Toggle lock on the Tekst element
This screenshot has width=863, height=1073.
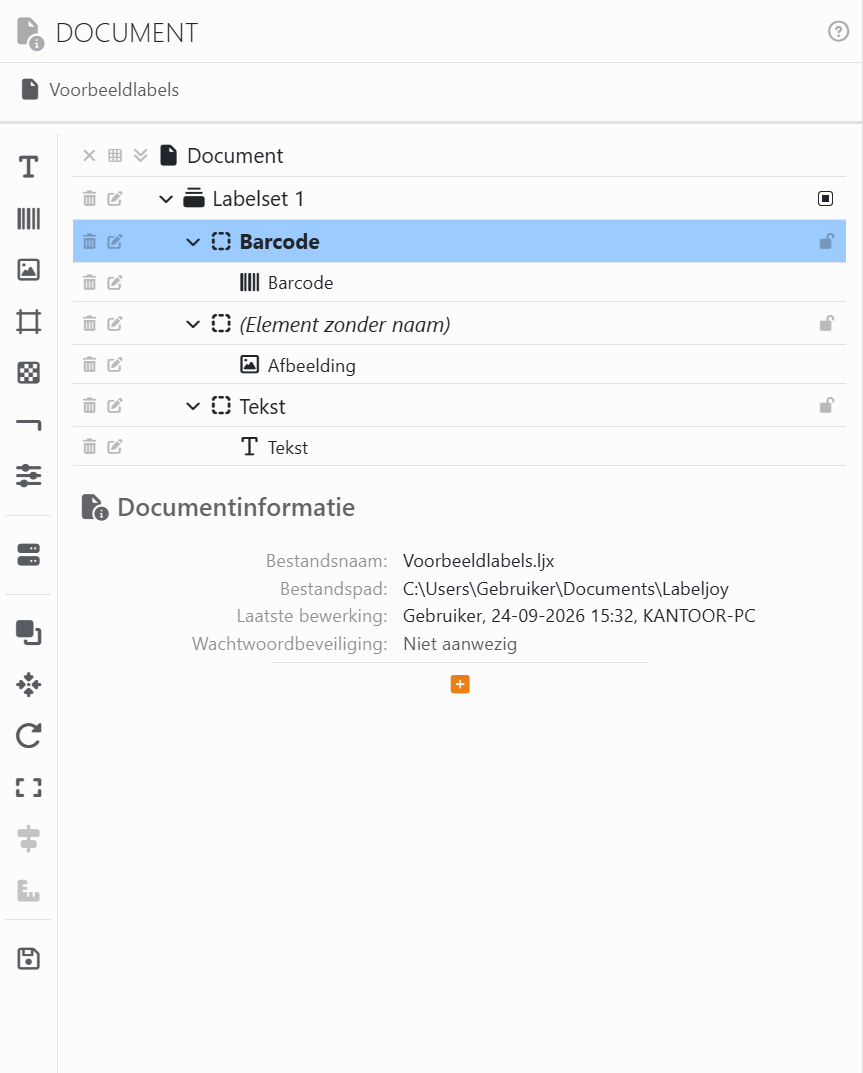click(827, 405)
